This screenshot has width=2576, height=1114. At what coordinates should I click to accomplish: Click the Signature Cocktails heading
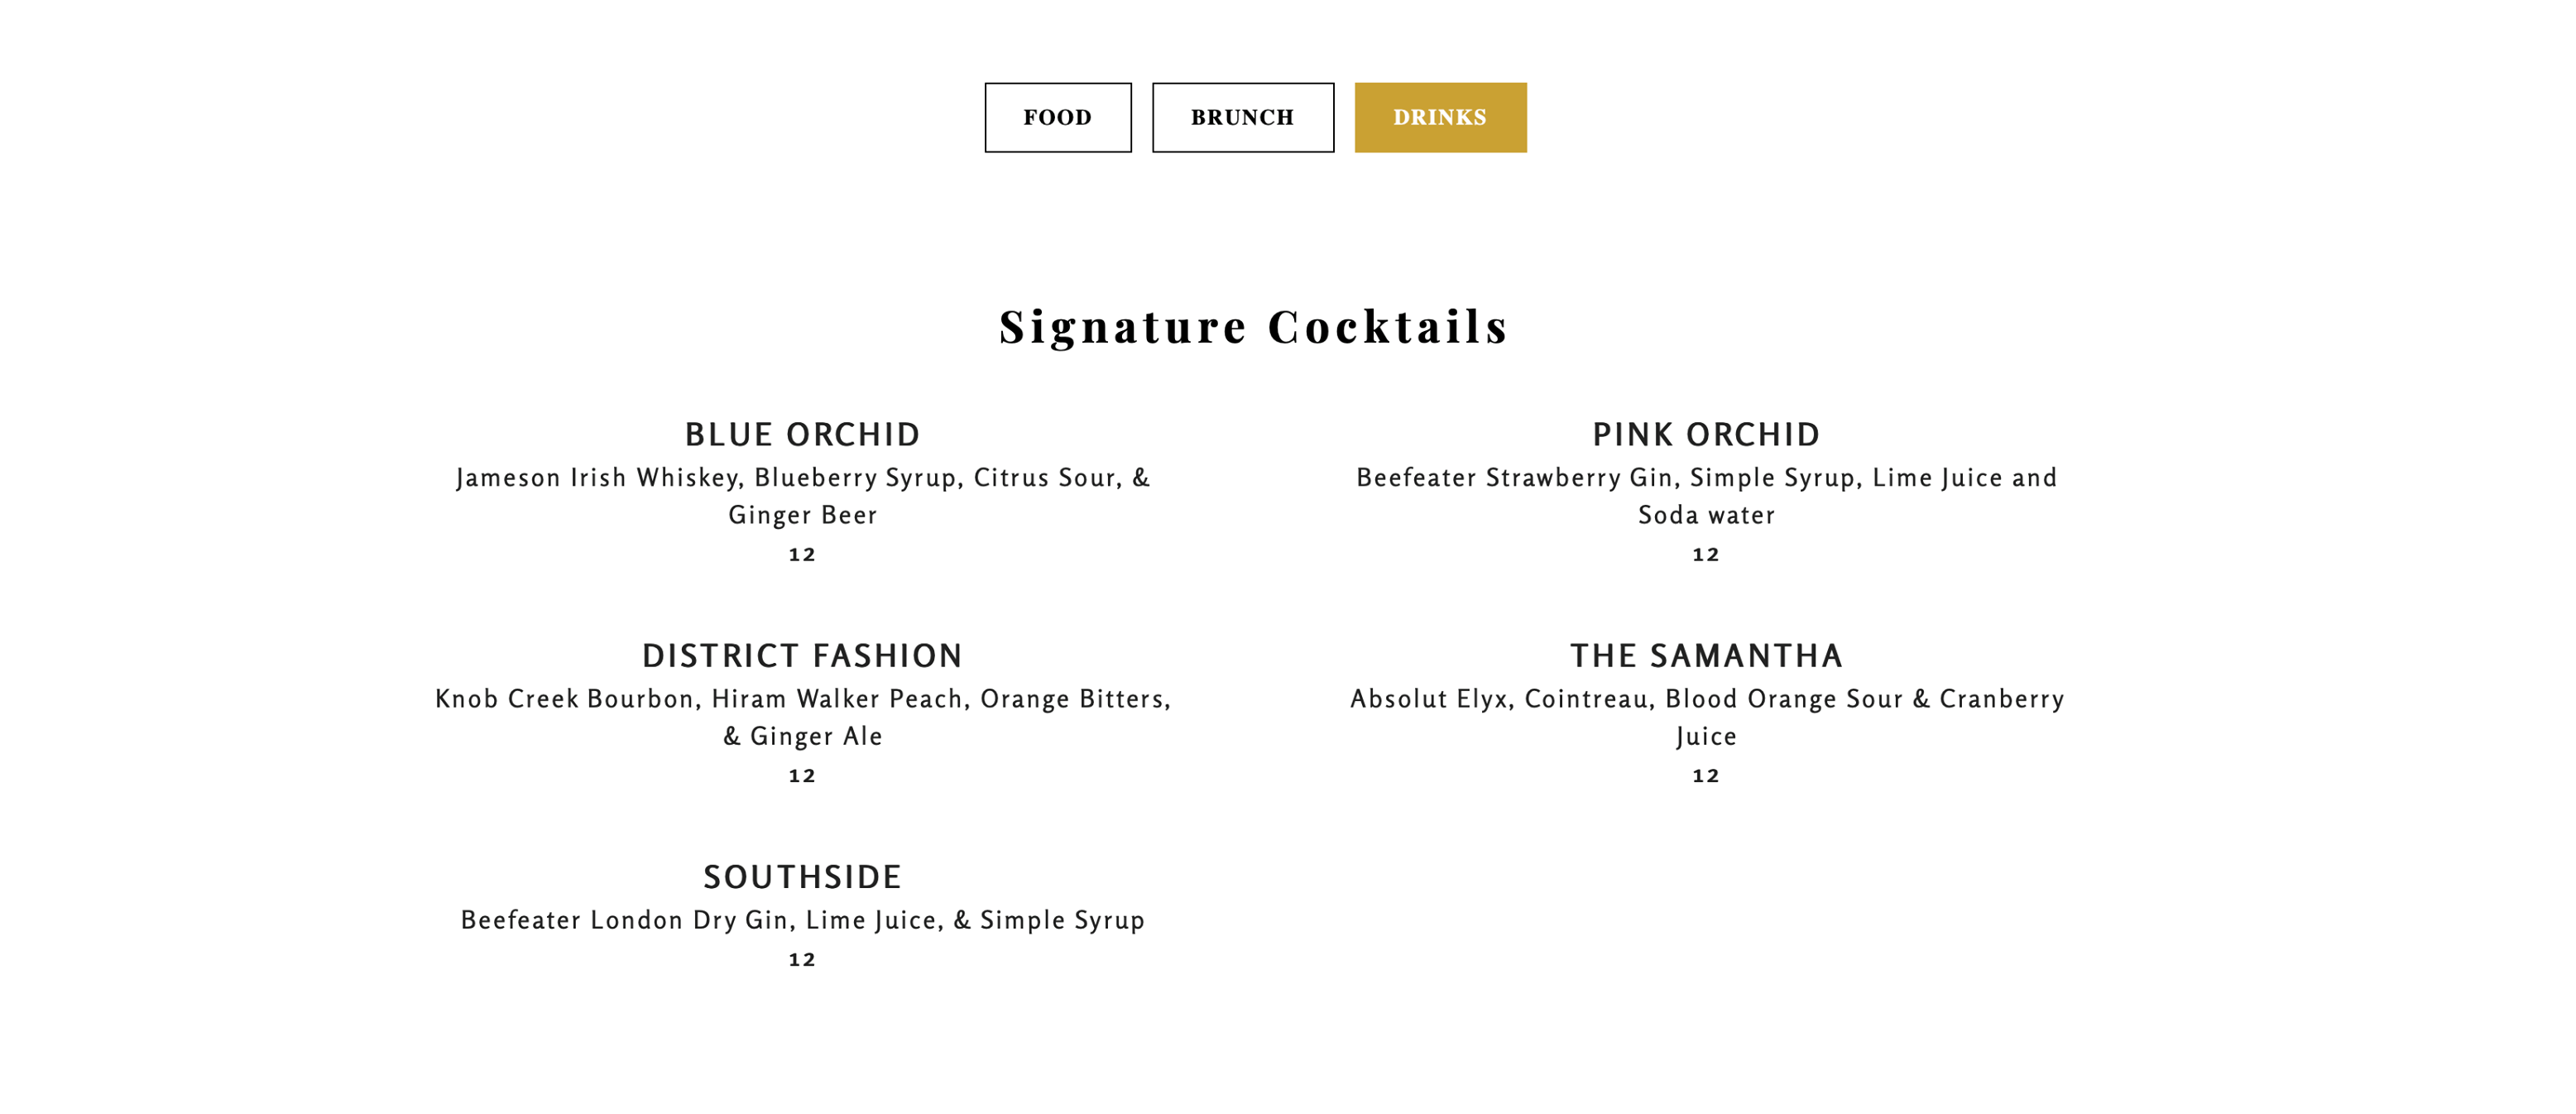point(1254,327)
